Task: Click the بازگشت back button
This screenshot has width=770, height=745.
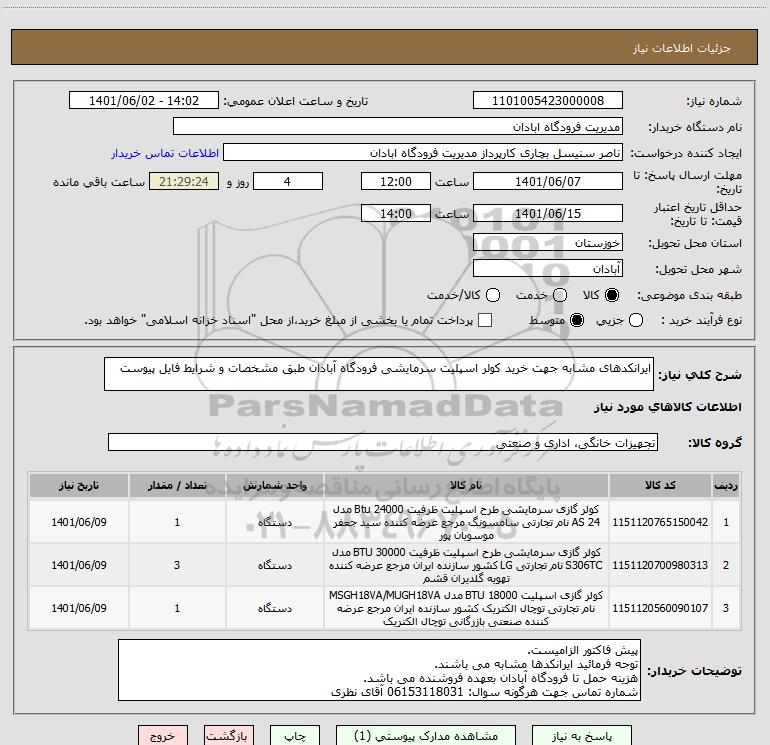Action: (x=229, y=736)
